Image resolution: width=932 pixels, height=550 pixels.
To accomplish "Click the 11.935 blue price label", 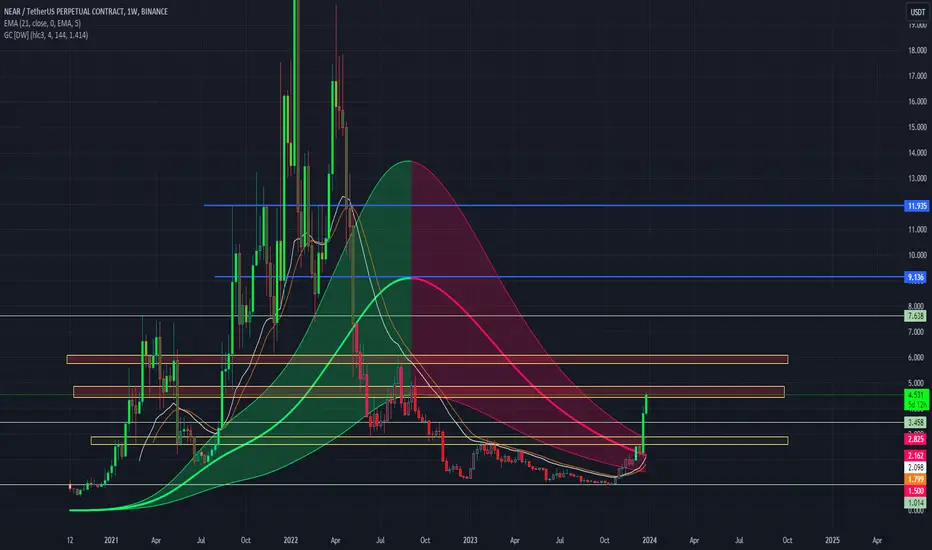I will coord(916,206).
